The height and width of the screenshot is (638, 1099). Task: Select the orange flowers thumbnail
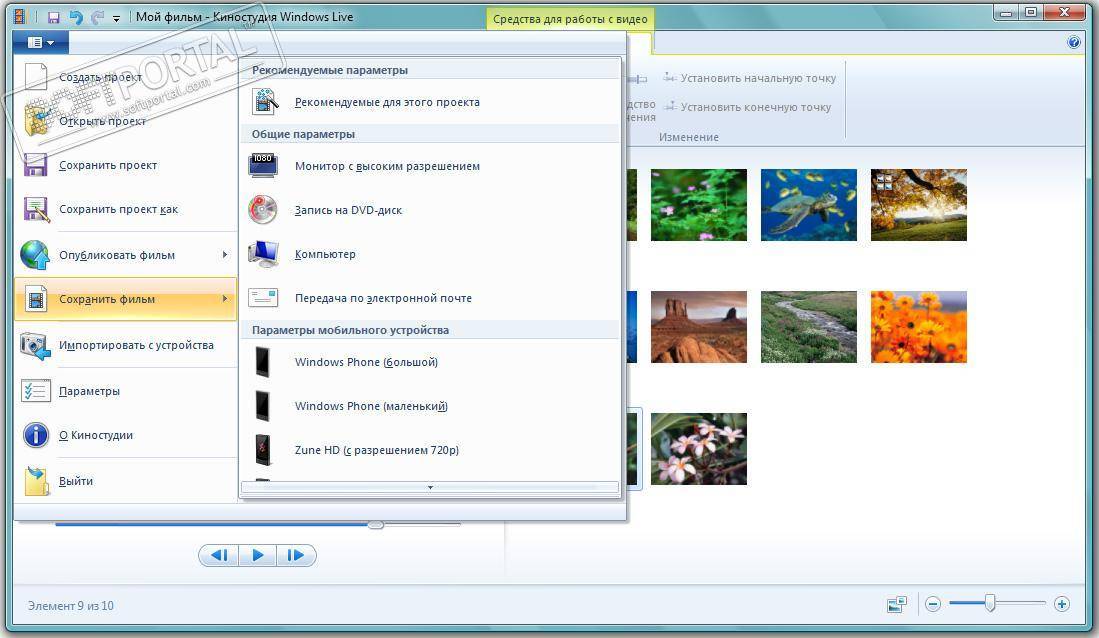click(x=919, y=327)
